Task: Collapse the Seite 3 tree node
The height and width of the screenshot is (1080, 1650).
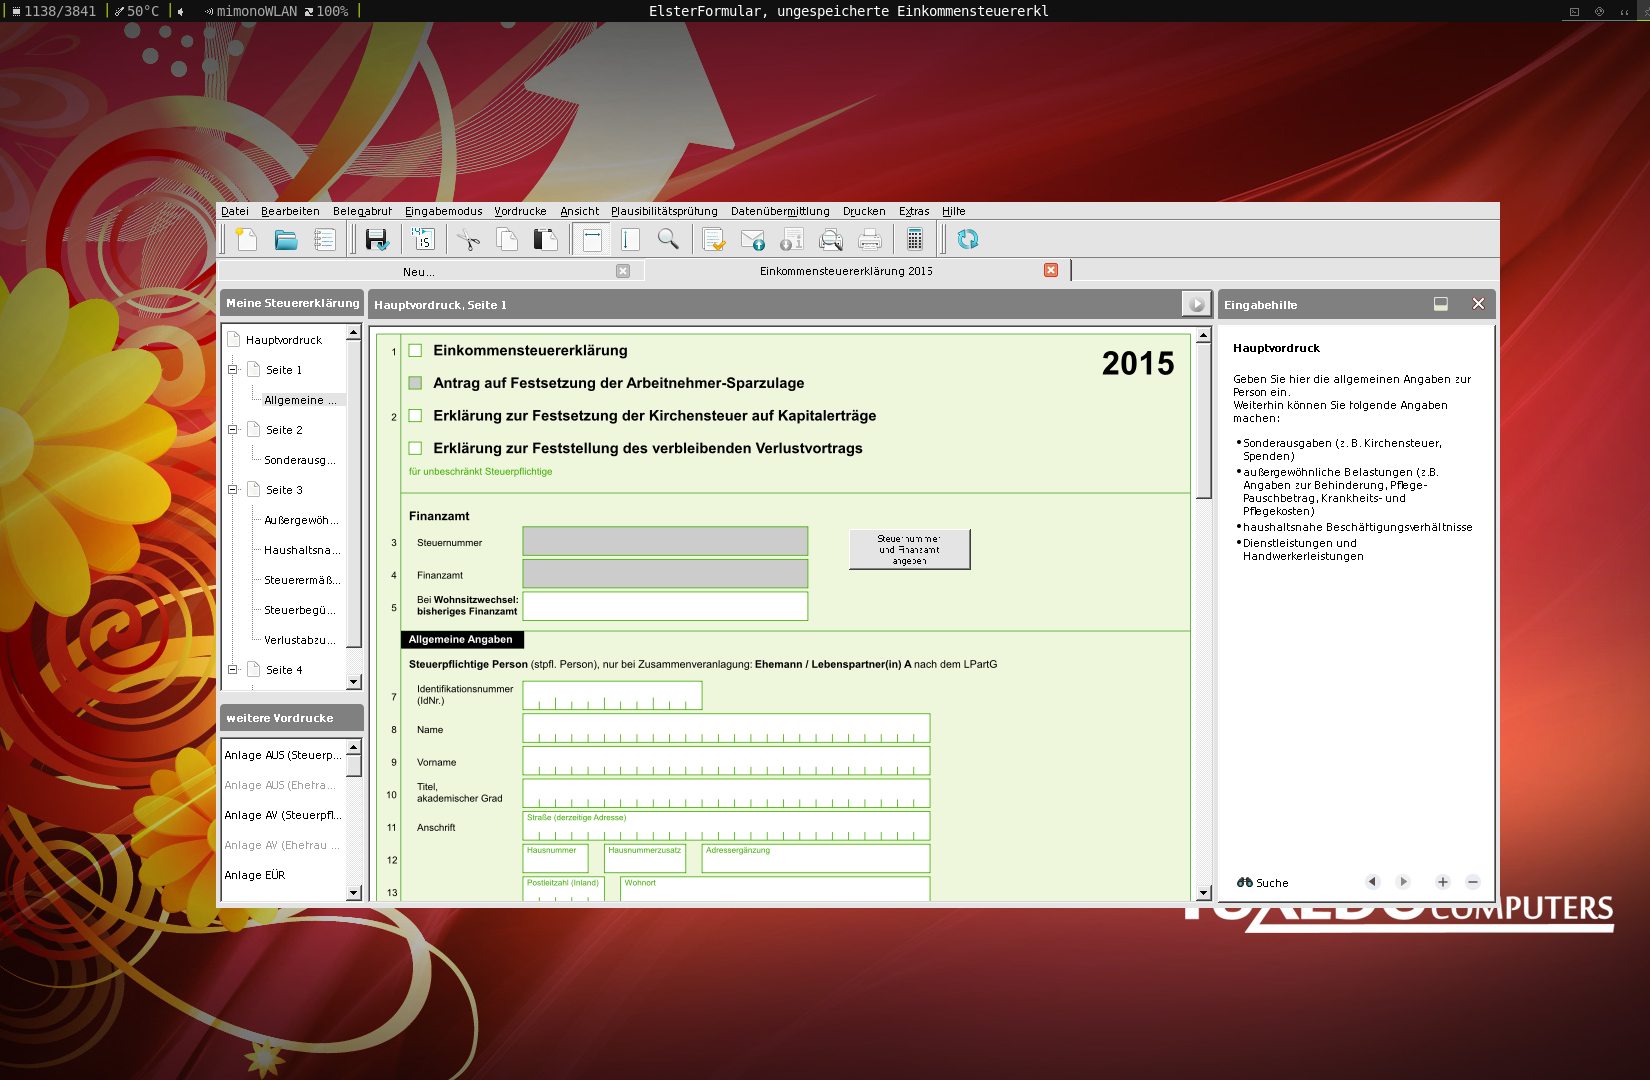Action: click(x=233, y=490)
